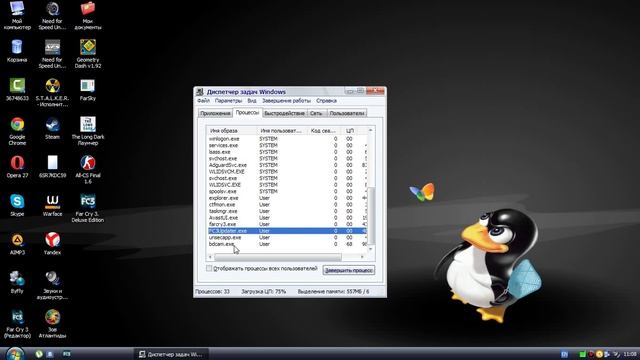Viewport: 640px width, 360px height.
Task: Switch to the Быстродействие tab
Action: coord(284,113)
